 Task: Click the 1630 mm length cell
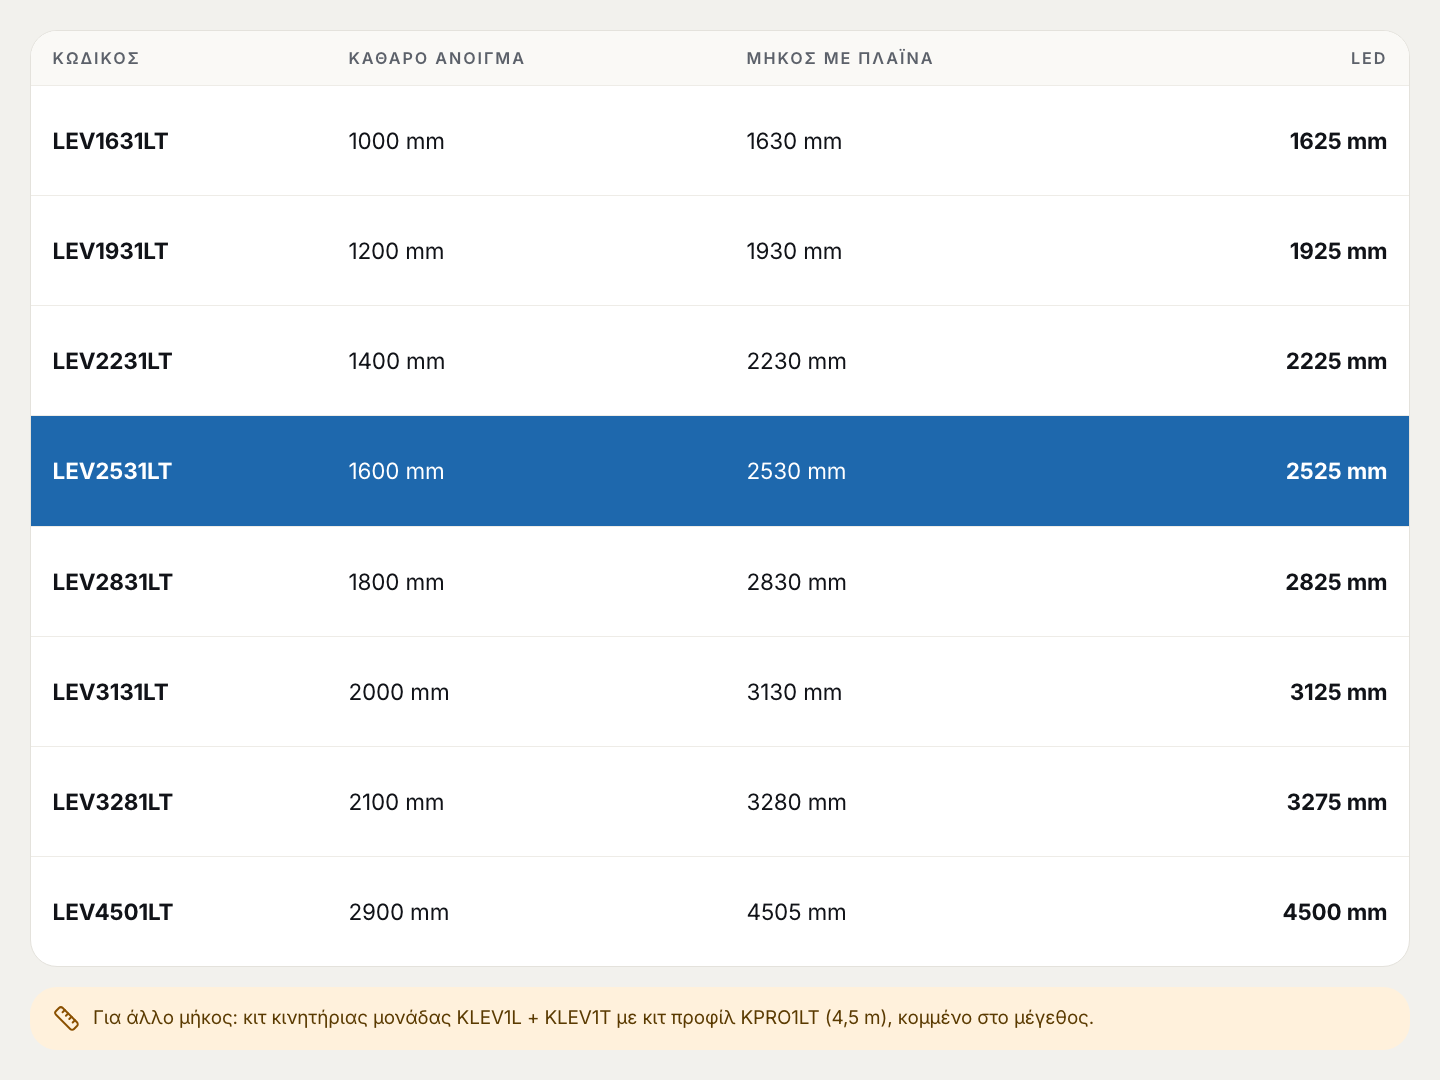pyautogui.click(x=794, y=141)
